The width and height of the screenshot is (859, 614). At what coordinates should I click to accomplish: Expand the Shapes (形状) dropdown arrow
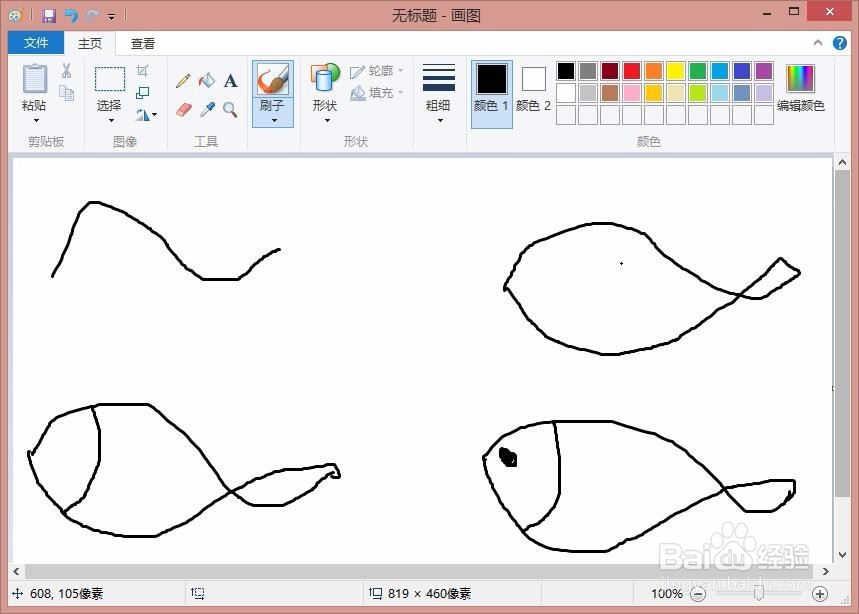click(x=327, y=120)
